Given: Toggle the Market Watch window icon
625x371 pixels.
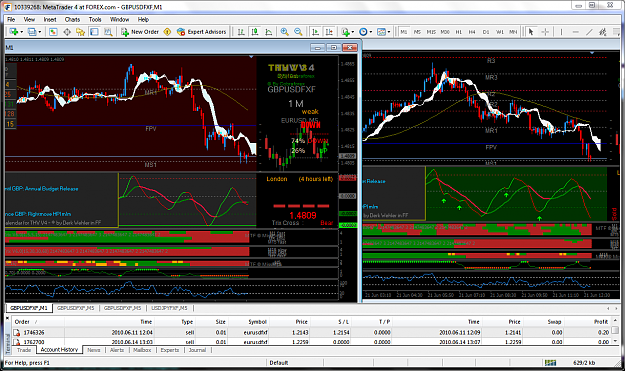Looking at the screenshot, I should point(53,32).
